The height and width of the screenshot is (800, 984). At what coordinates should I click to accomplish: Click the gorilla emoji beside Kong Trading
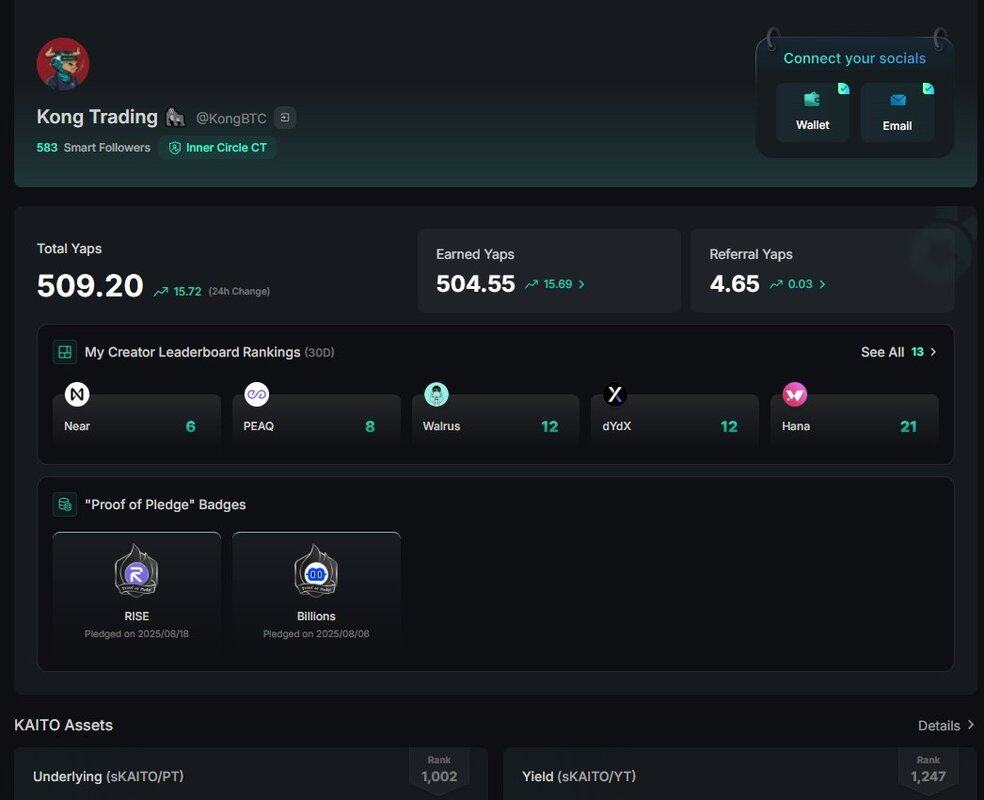point(175,117)
